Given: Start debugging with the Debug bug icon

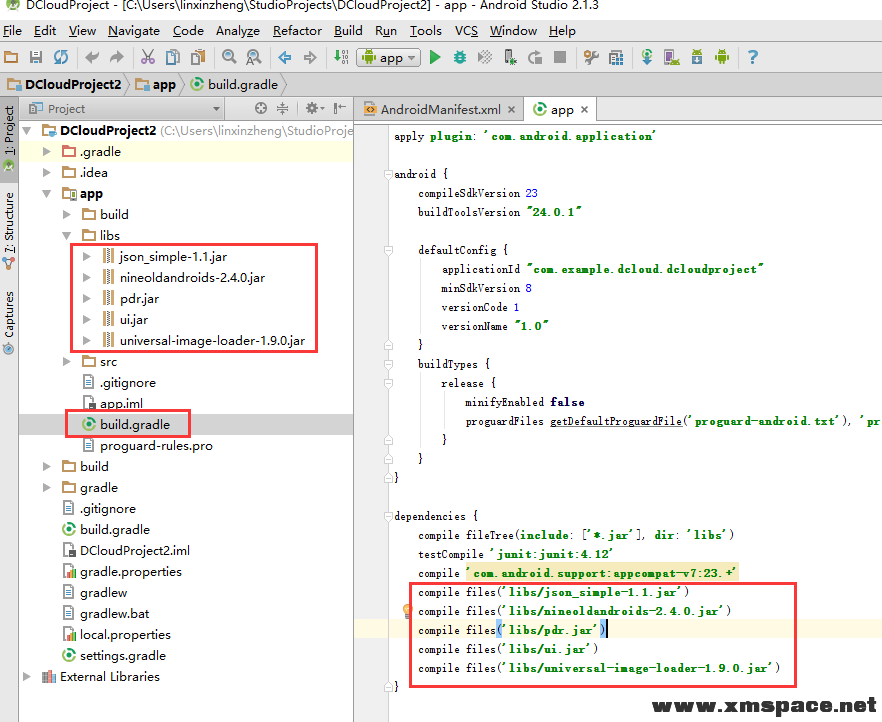Looking at the screenshot, I should coord(460,58).
